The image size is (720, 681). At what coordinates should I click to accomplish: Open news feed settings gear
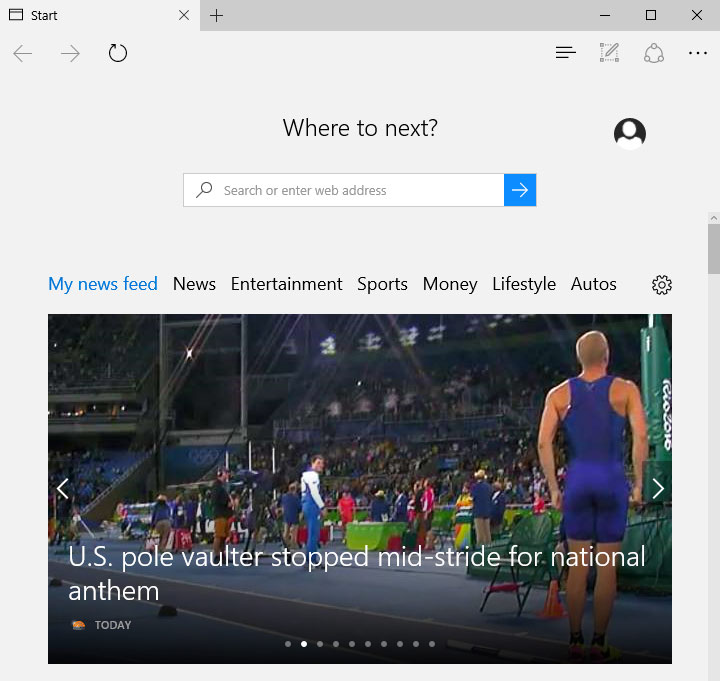pyautogui.click(x=661, y=285)
